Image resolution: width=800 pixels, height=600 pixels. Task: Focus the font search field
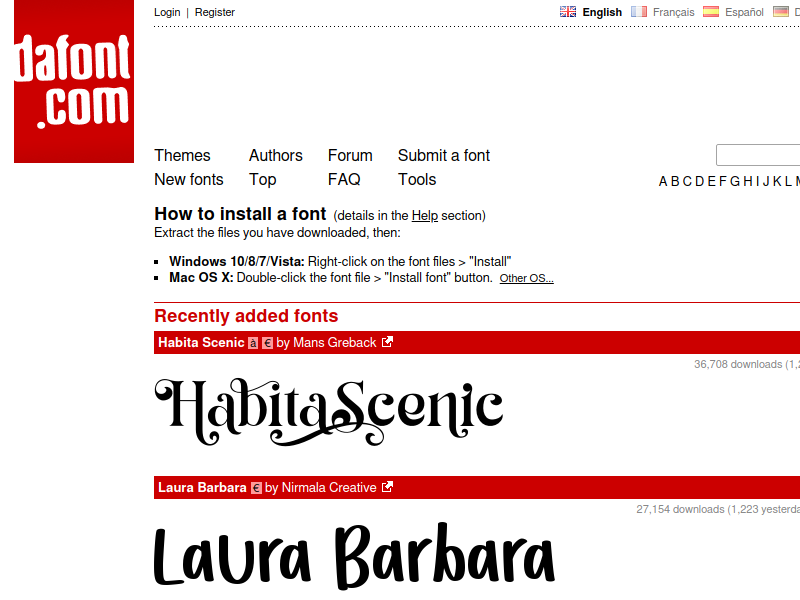[758, 155]
